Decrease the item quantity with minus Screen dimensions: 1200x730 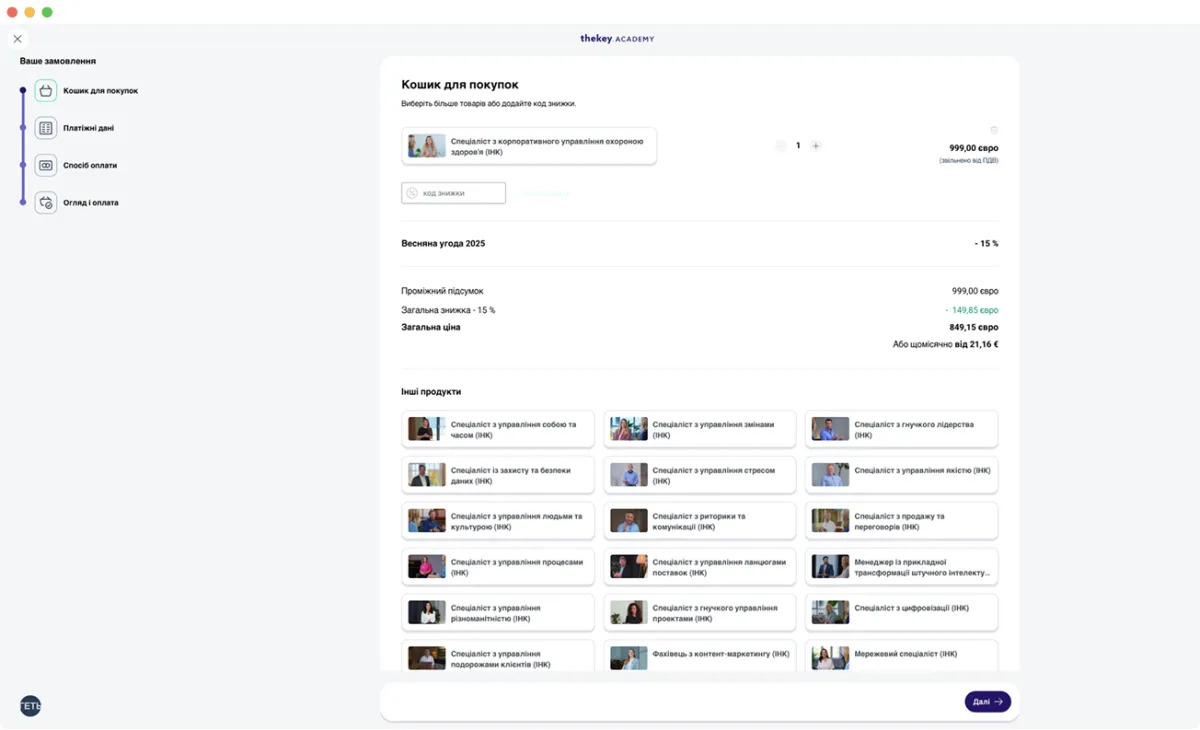(781, 146)
